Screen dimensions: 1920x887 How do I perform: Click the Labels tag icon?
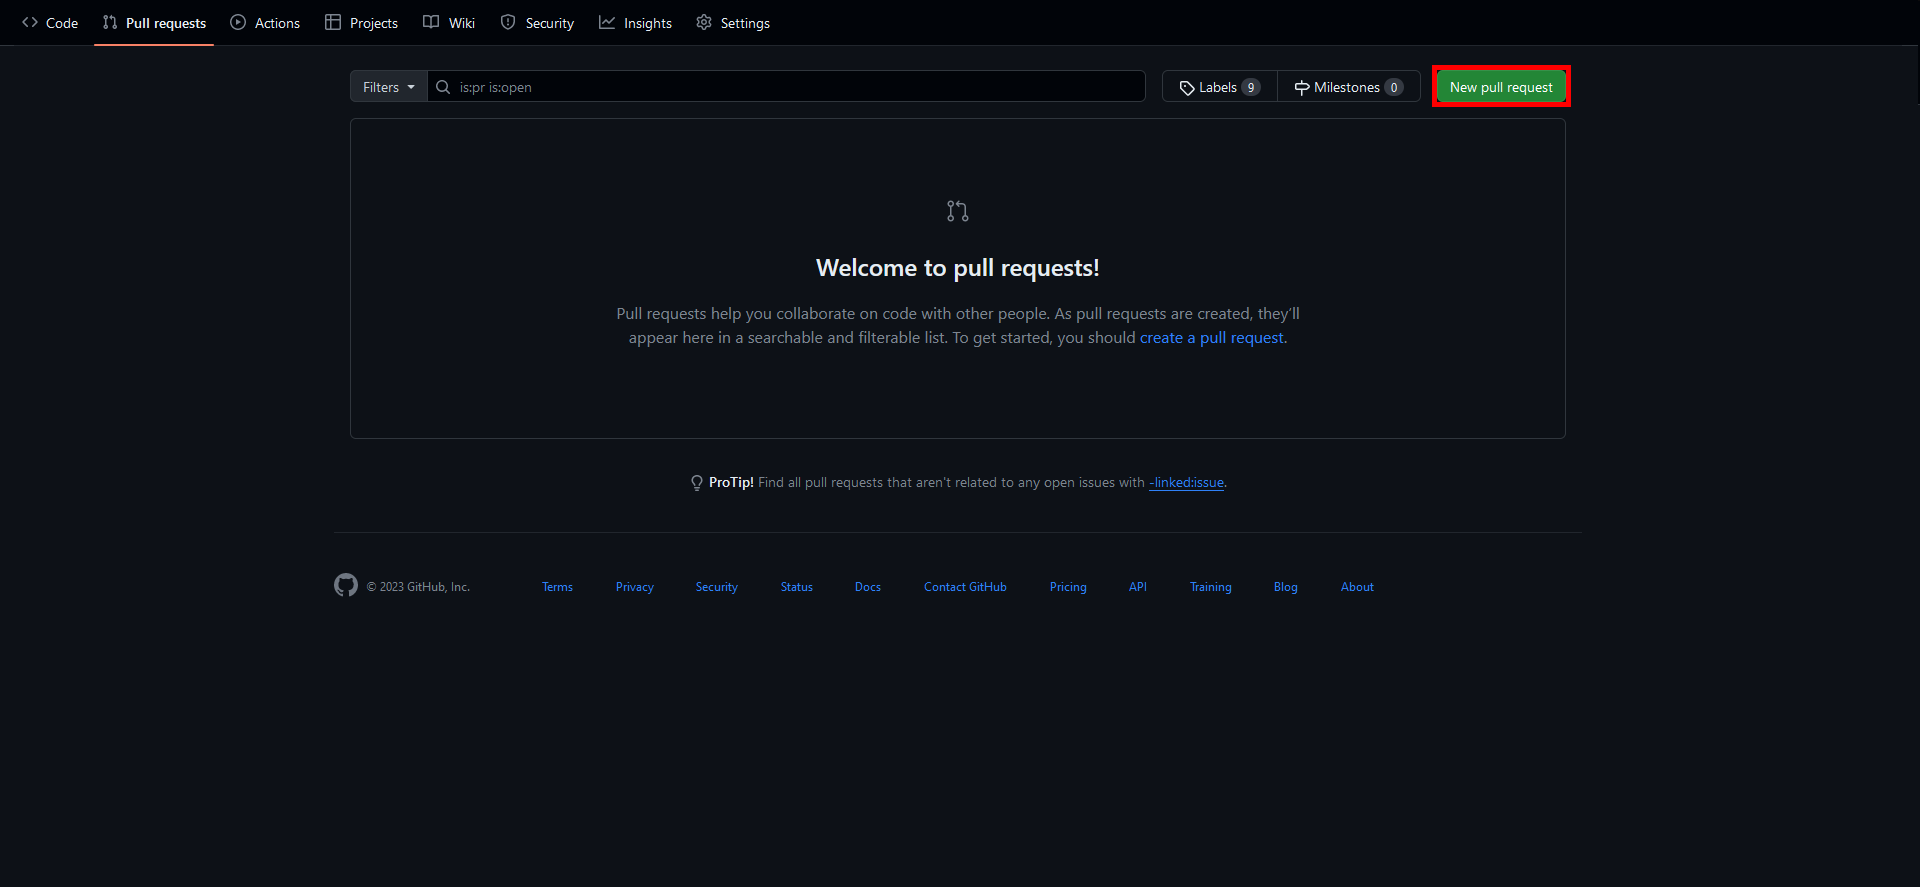[x=1187, y=88]
